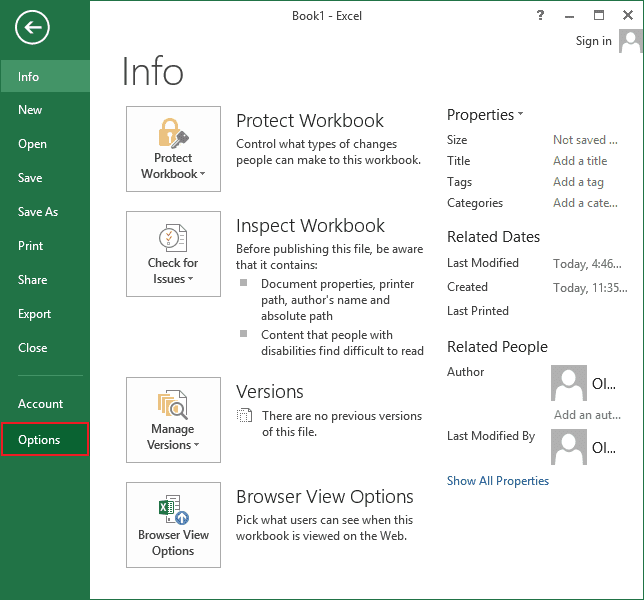Screen dimensions: 644x600
Task: Click the 'Versions' heading text
Action: [270, 391]
